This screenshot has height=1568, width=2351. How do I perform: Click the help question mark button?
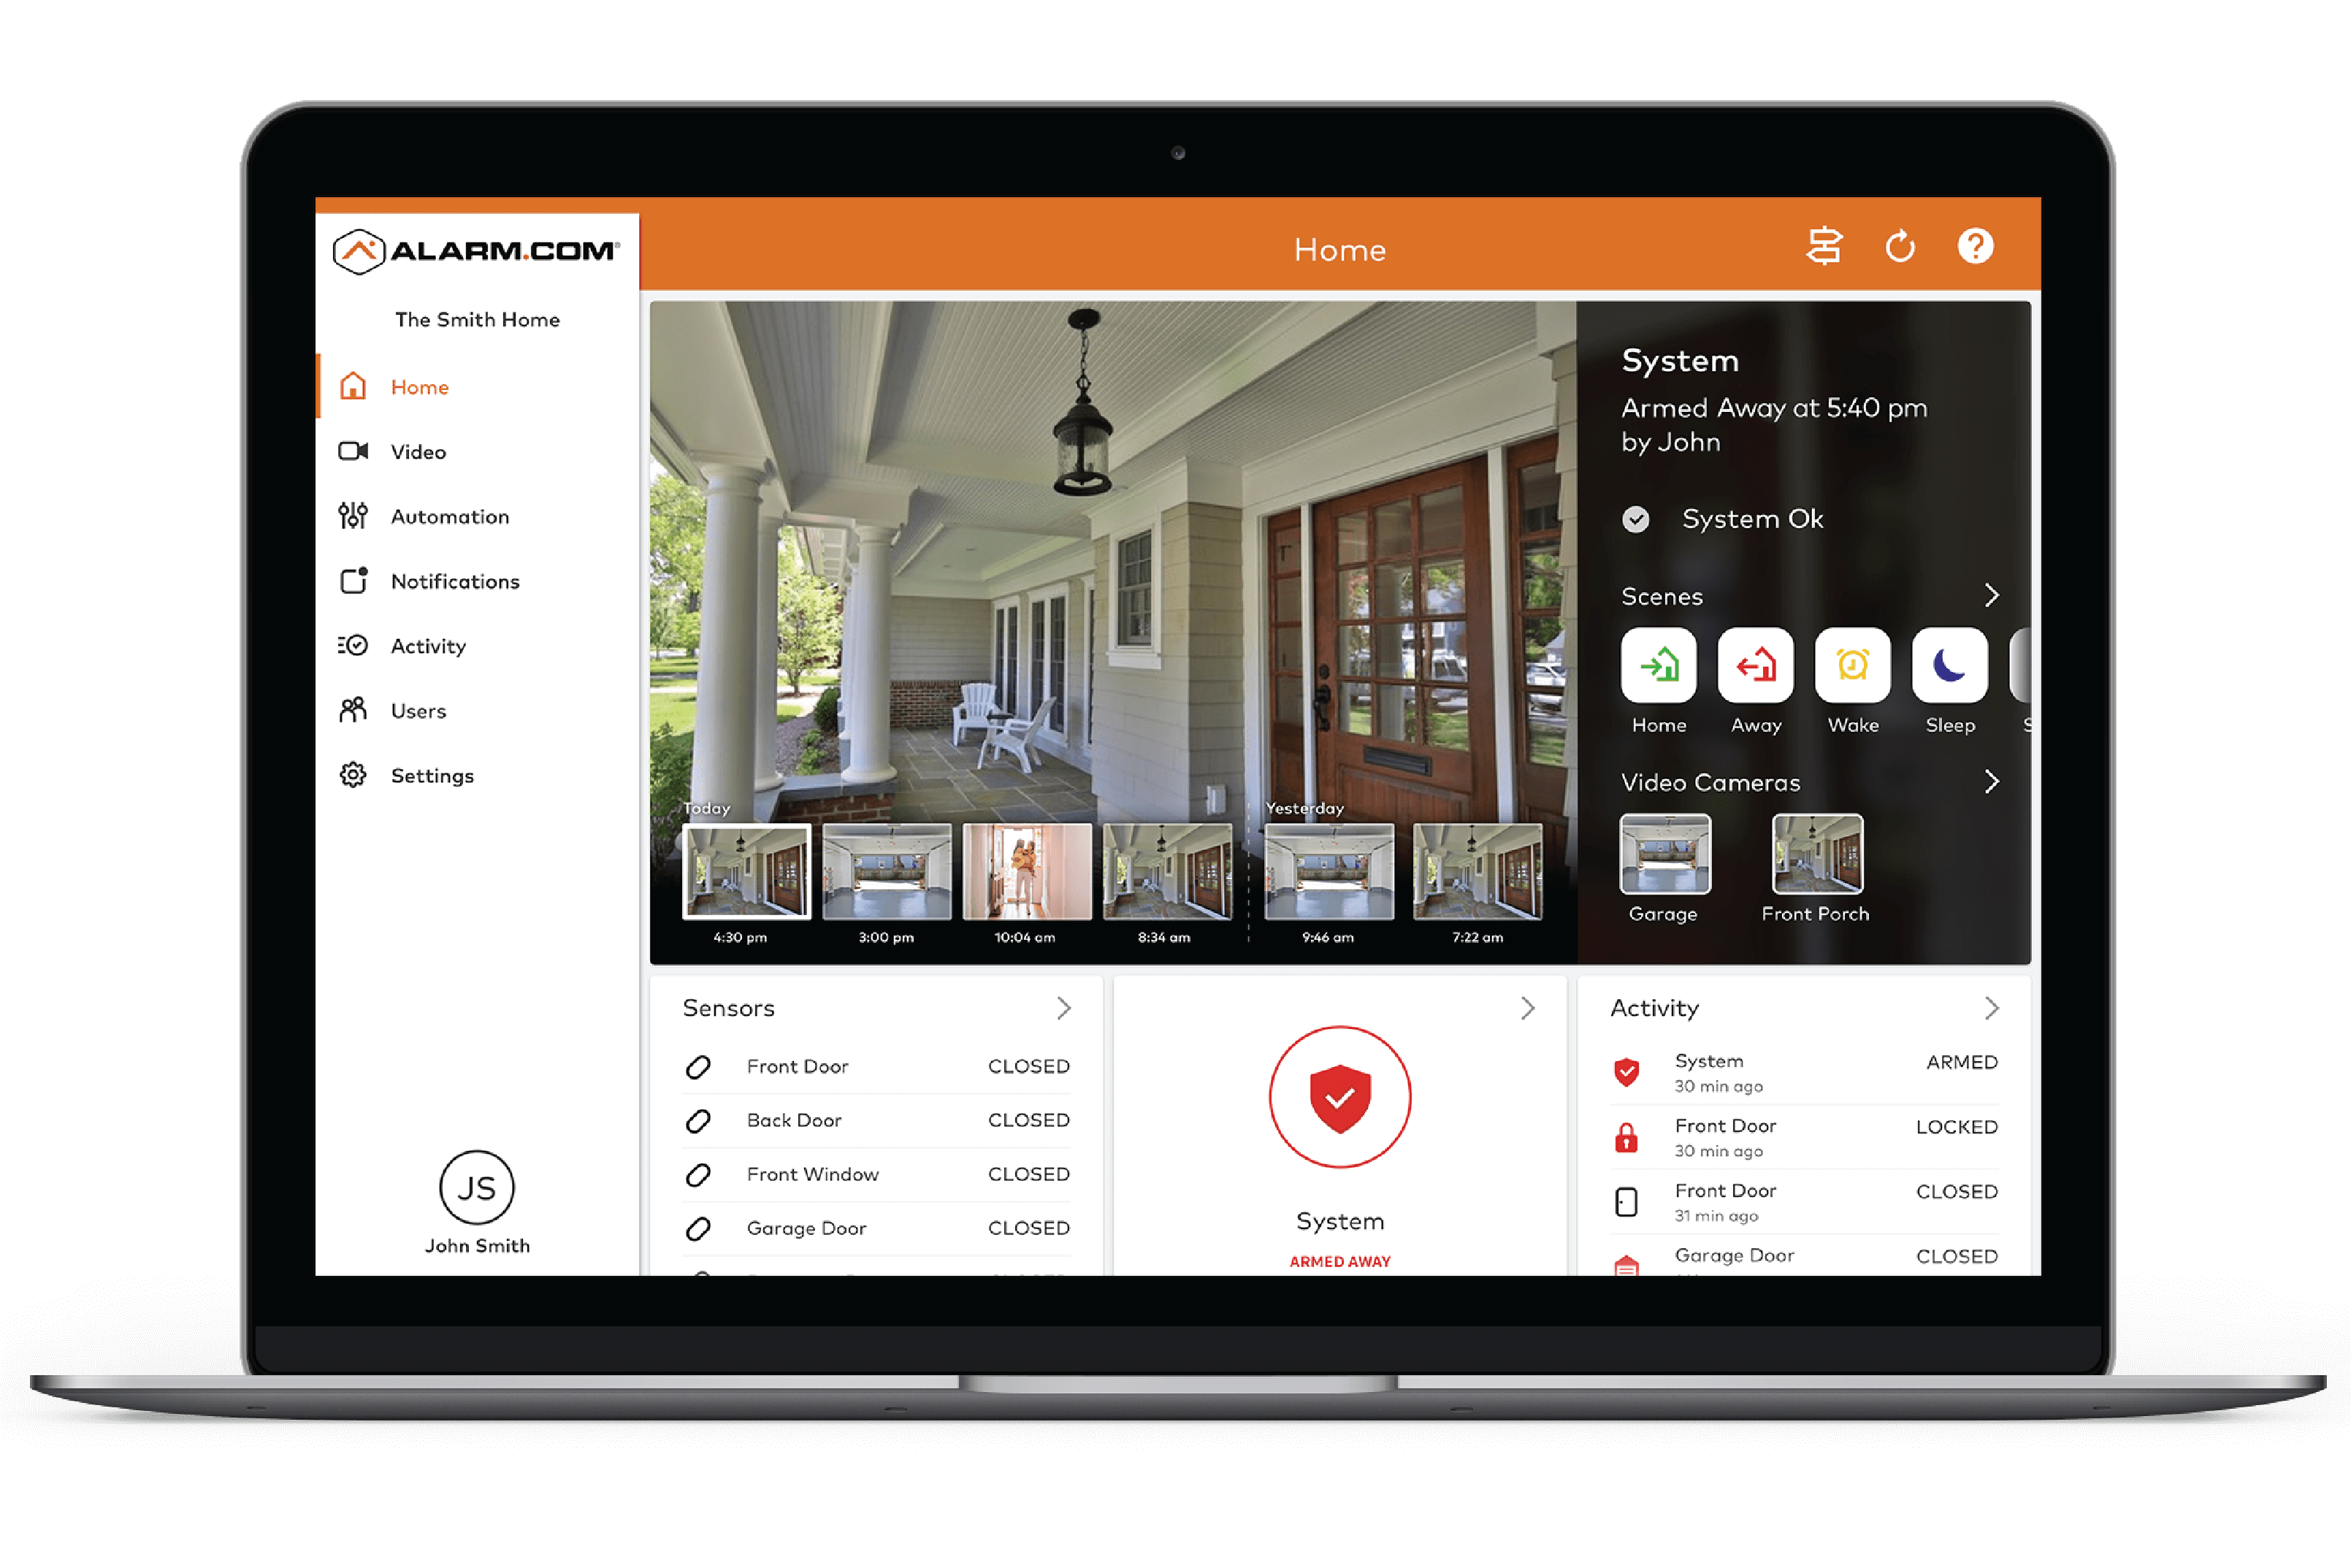(1975, 245)
